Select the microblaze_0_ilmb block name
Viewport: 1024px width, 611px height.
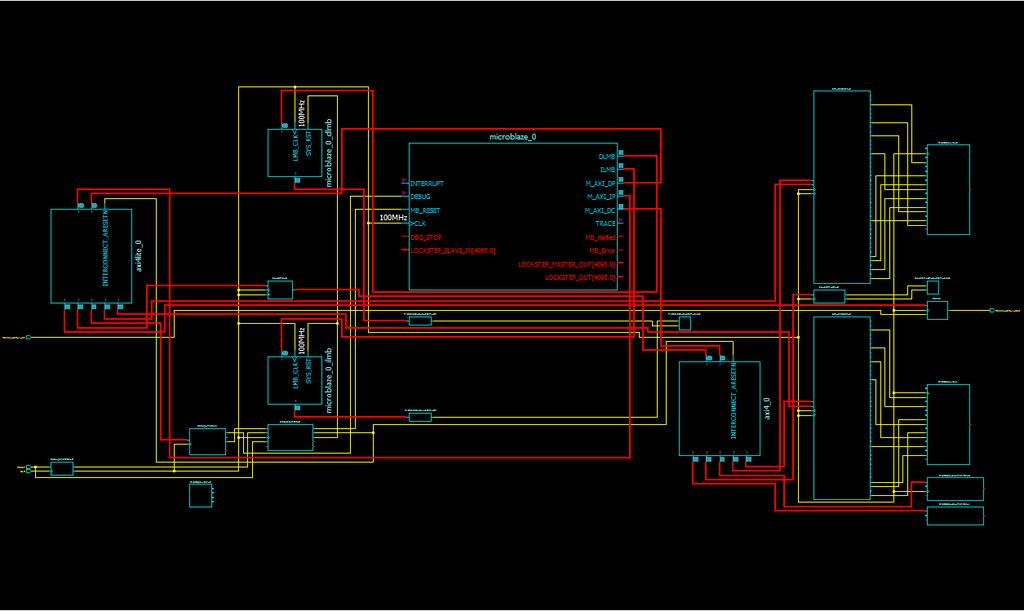point(328,381)
